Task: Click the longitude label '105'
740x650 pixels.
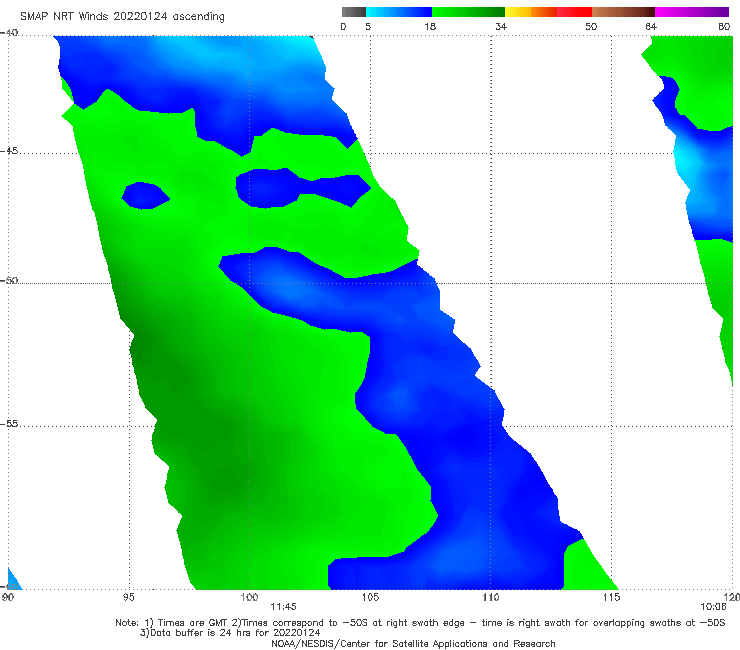Action: tap(370, 598)
